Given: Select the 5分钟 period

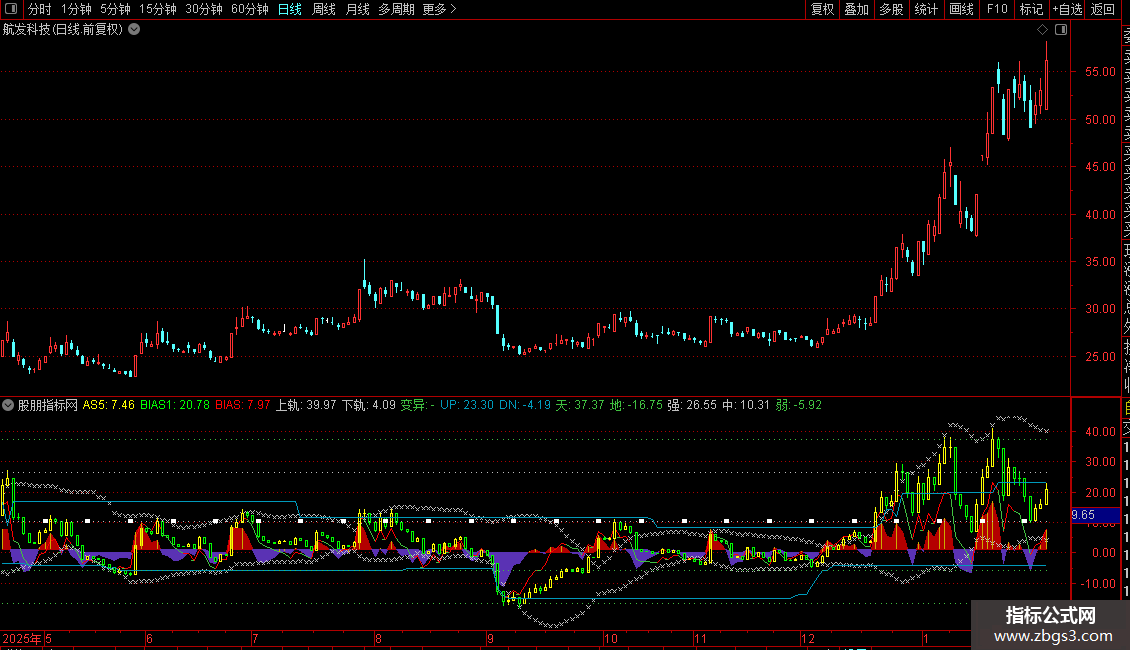Looking at the screenshot, I should click(x=115, y=9).
